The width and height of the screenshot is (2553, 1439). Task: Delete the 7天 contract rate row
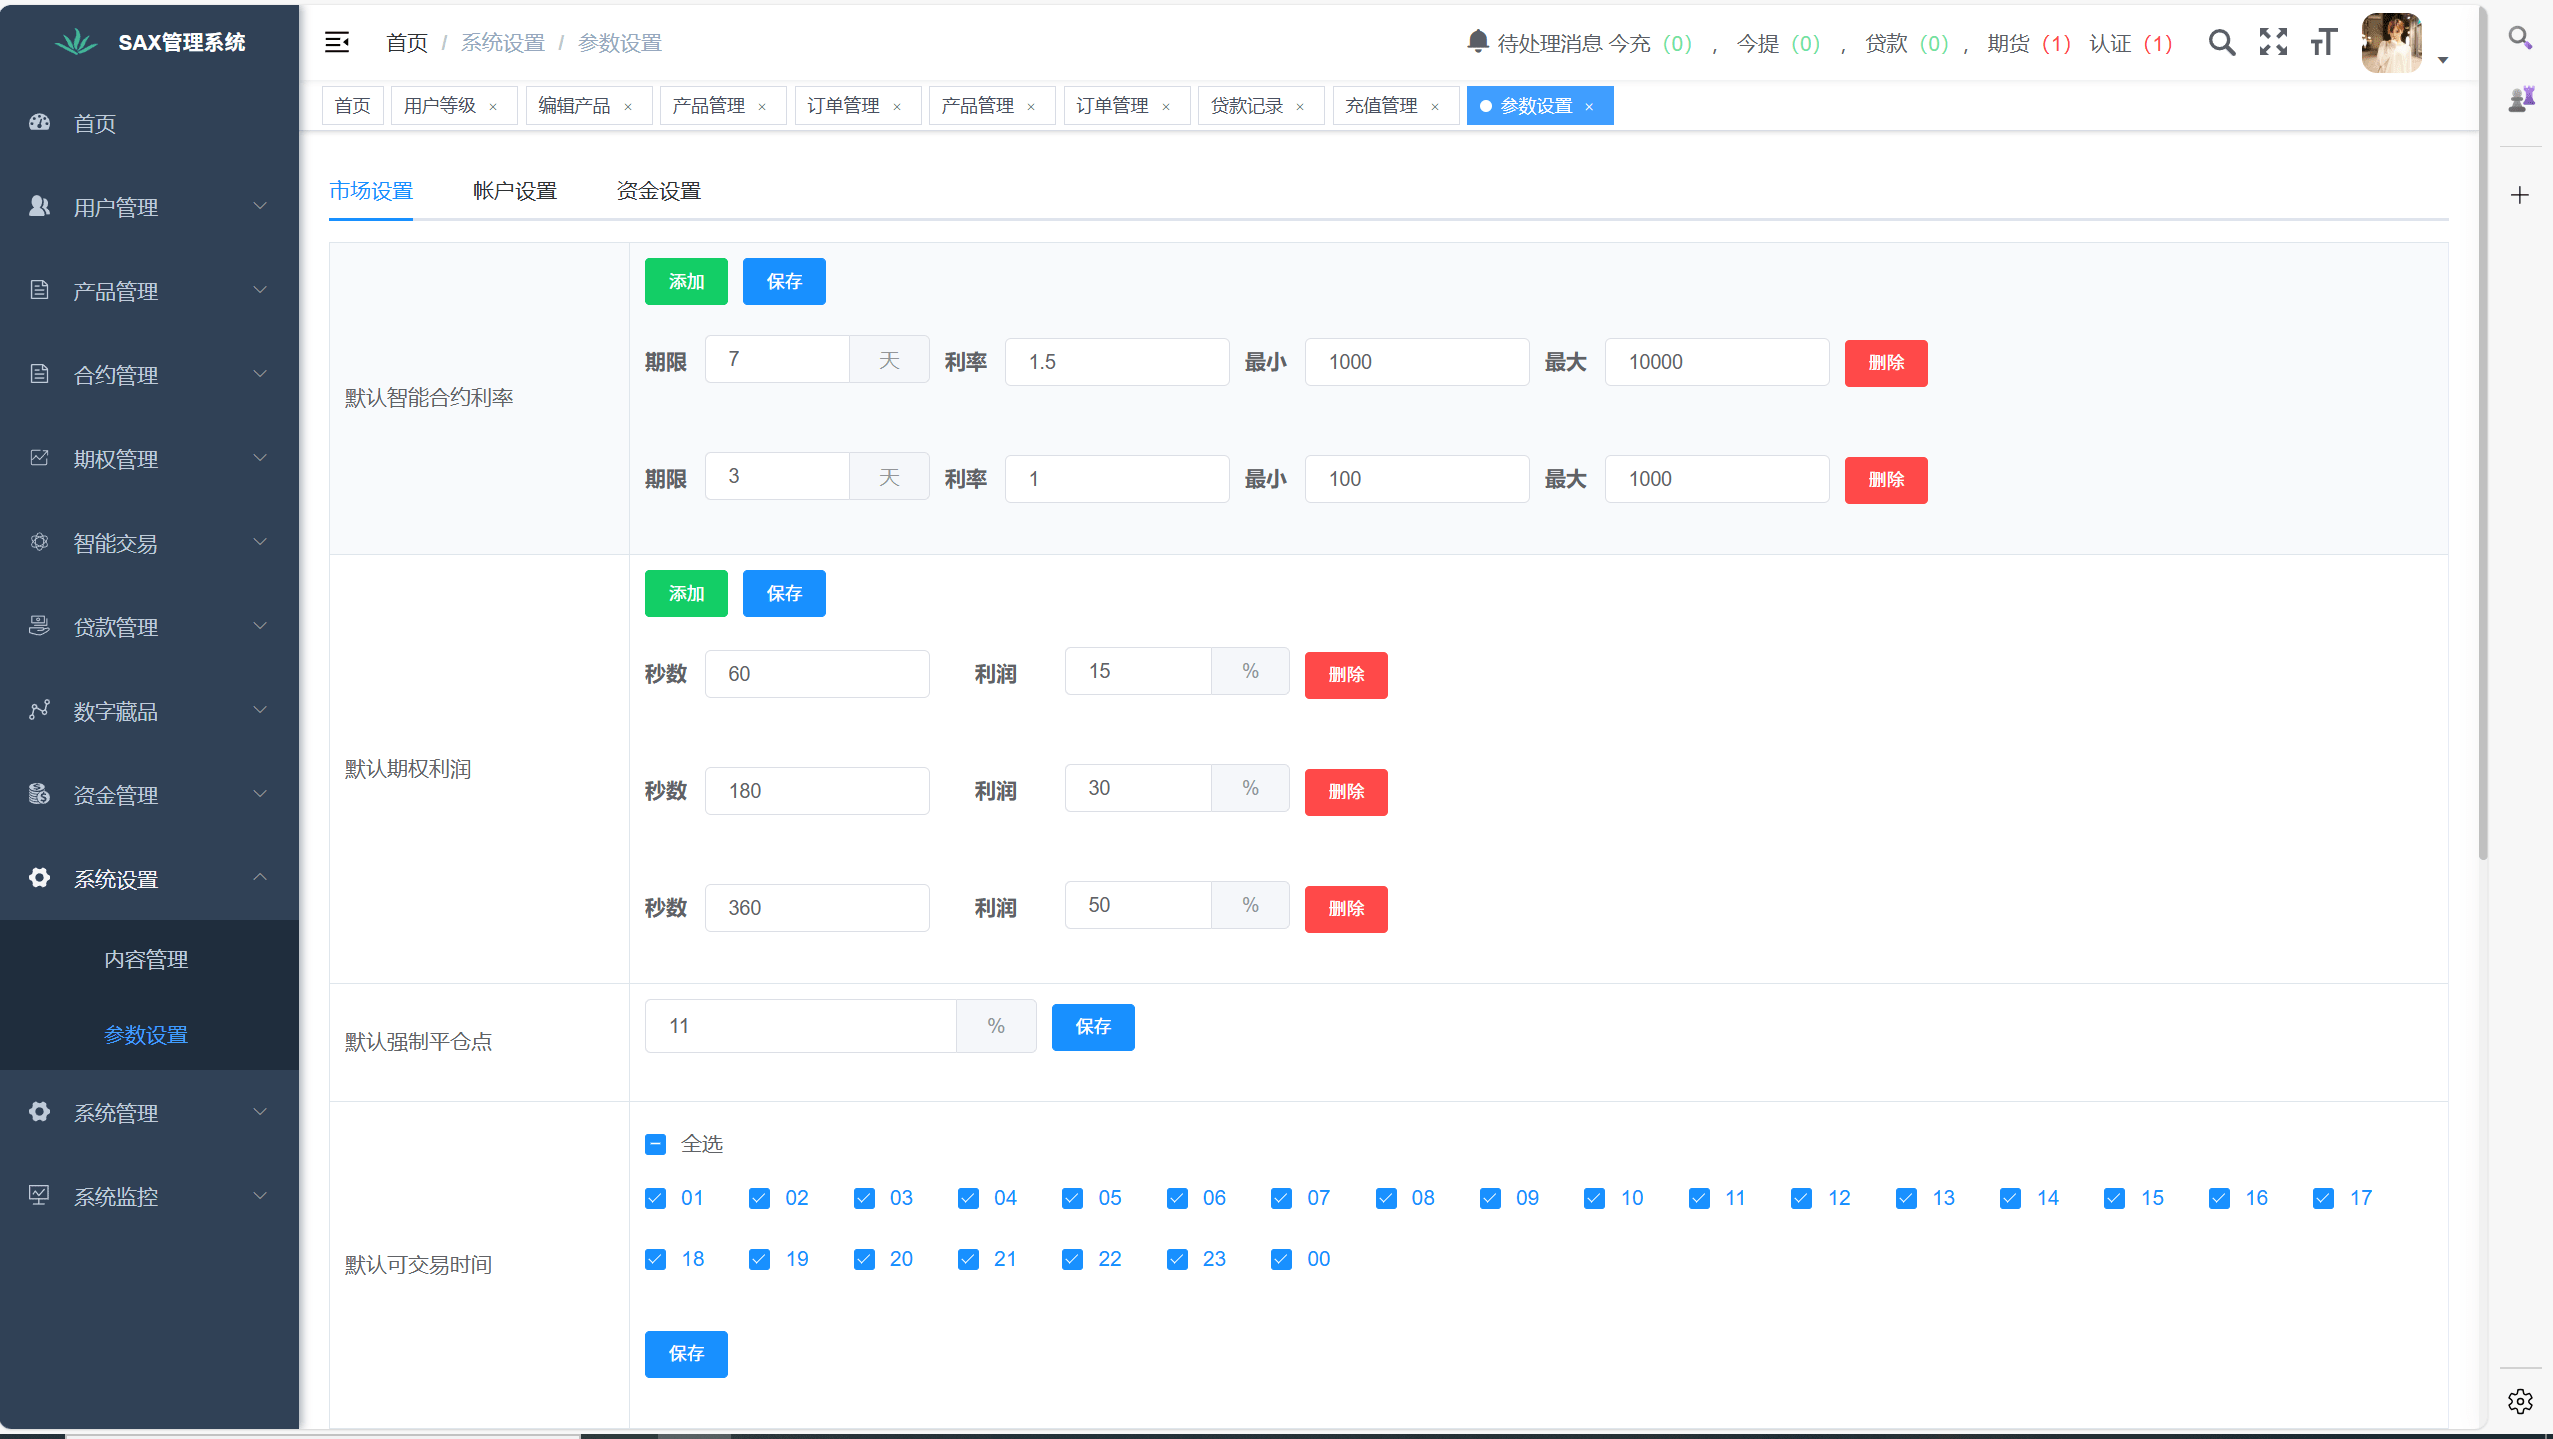coord(1886,362)
